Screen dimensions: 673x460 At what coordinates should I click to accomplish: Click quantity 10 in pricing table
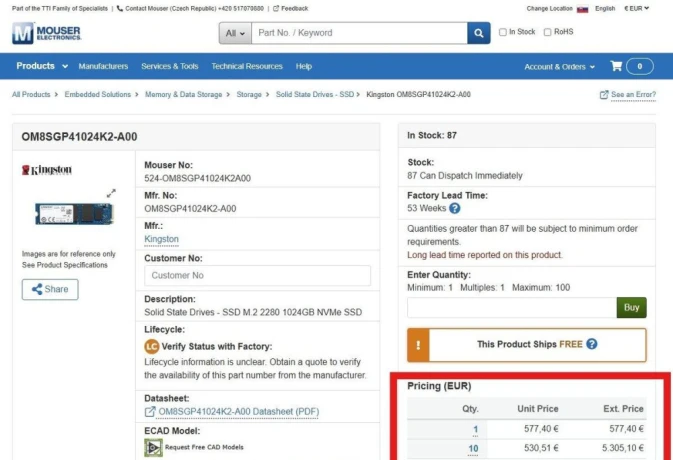pyautogui.click(x=473, y=448)
